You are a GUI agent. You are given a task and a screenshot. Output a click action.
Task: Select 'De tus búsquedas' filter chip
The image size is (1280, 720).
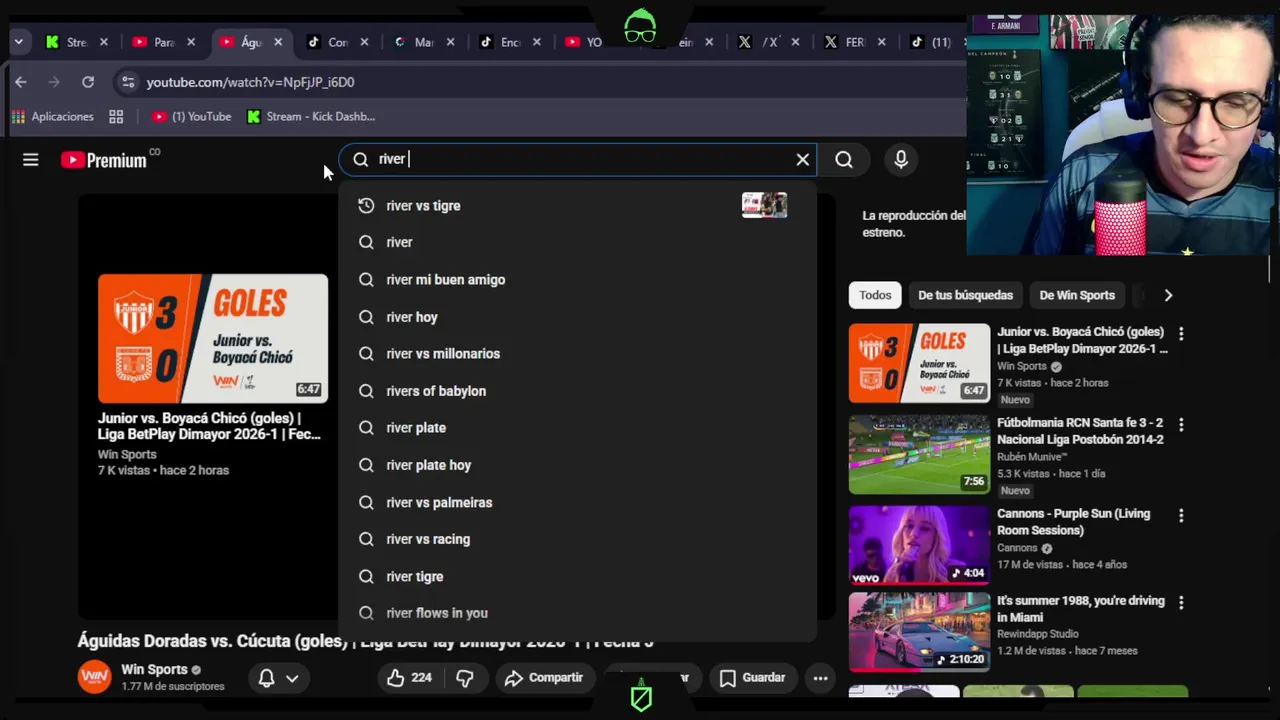[x=965, y=295]
